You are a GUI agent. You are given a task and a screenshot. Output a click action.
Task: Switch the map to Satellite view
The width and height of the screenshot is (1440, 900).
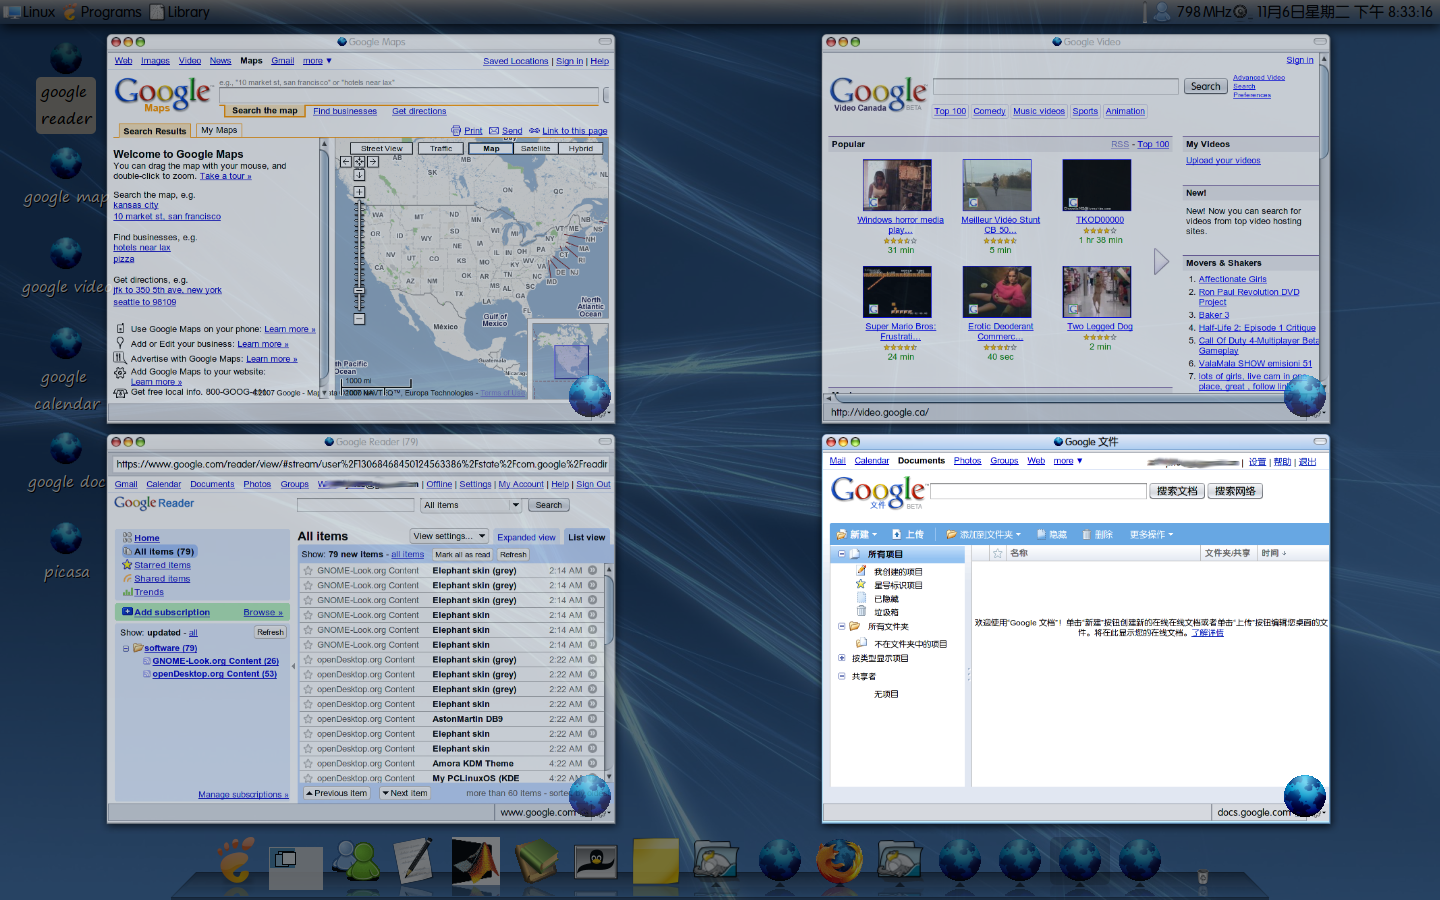click(x=535, y=148)
